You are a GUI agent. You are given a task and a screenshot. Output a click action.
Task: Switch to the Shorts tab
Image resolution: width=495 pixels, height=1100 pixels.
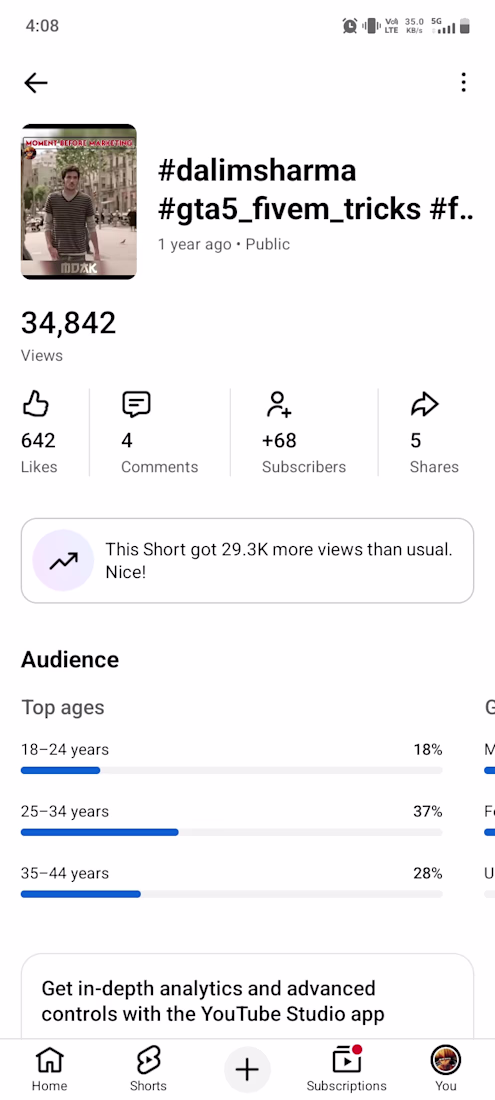pos(148,1069)
